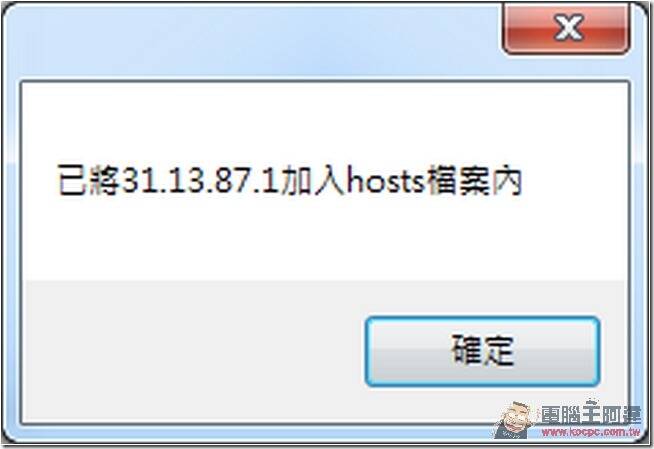
Task: Click the 加入 characters in the message
Action: [313, 182]
